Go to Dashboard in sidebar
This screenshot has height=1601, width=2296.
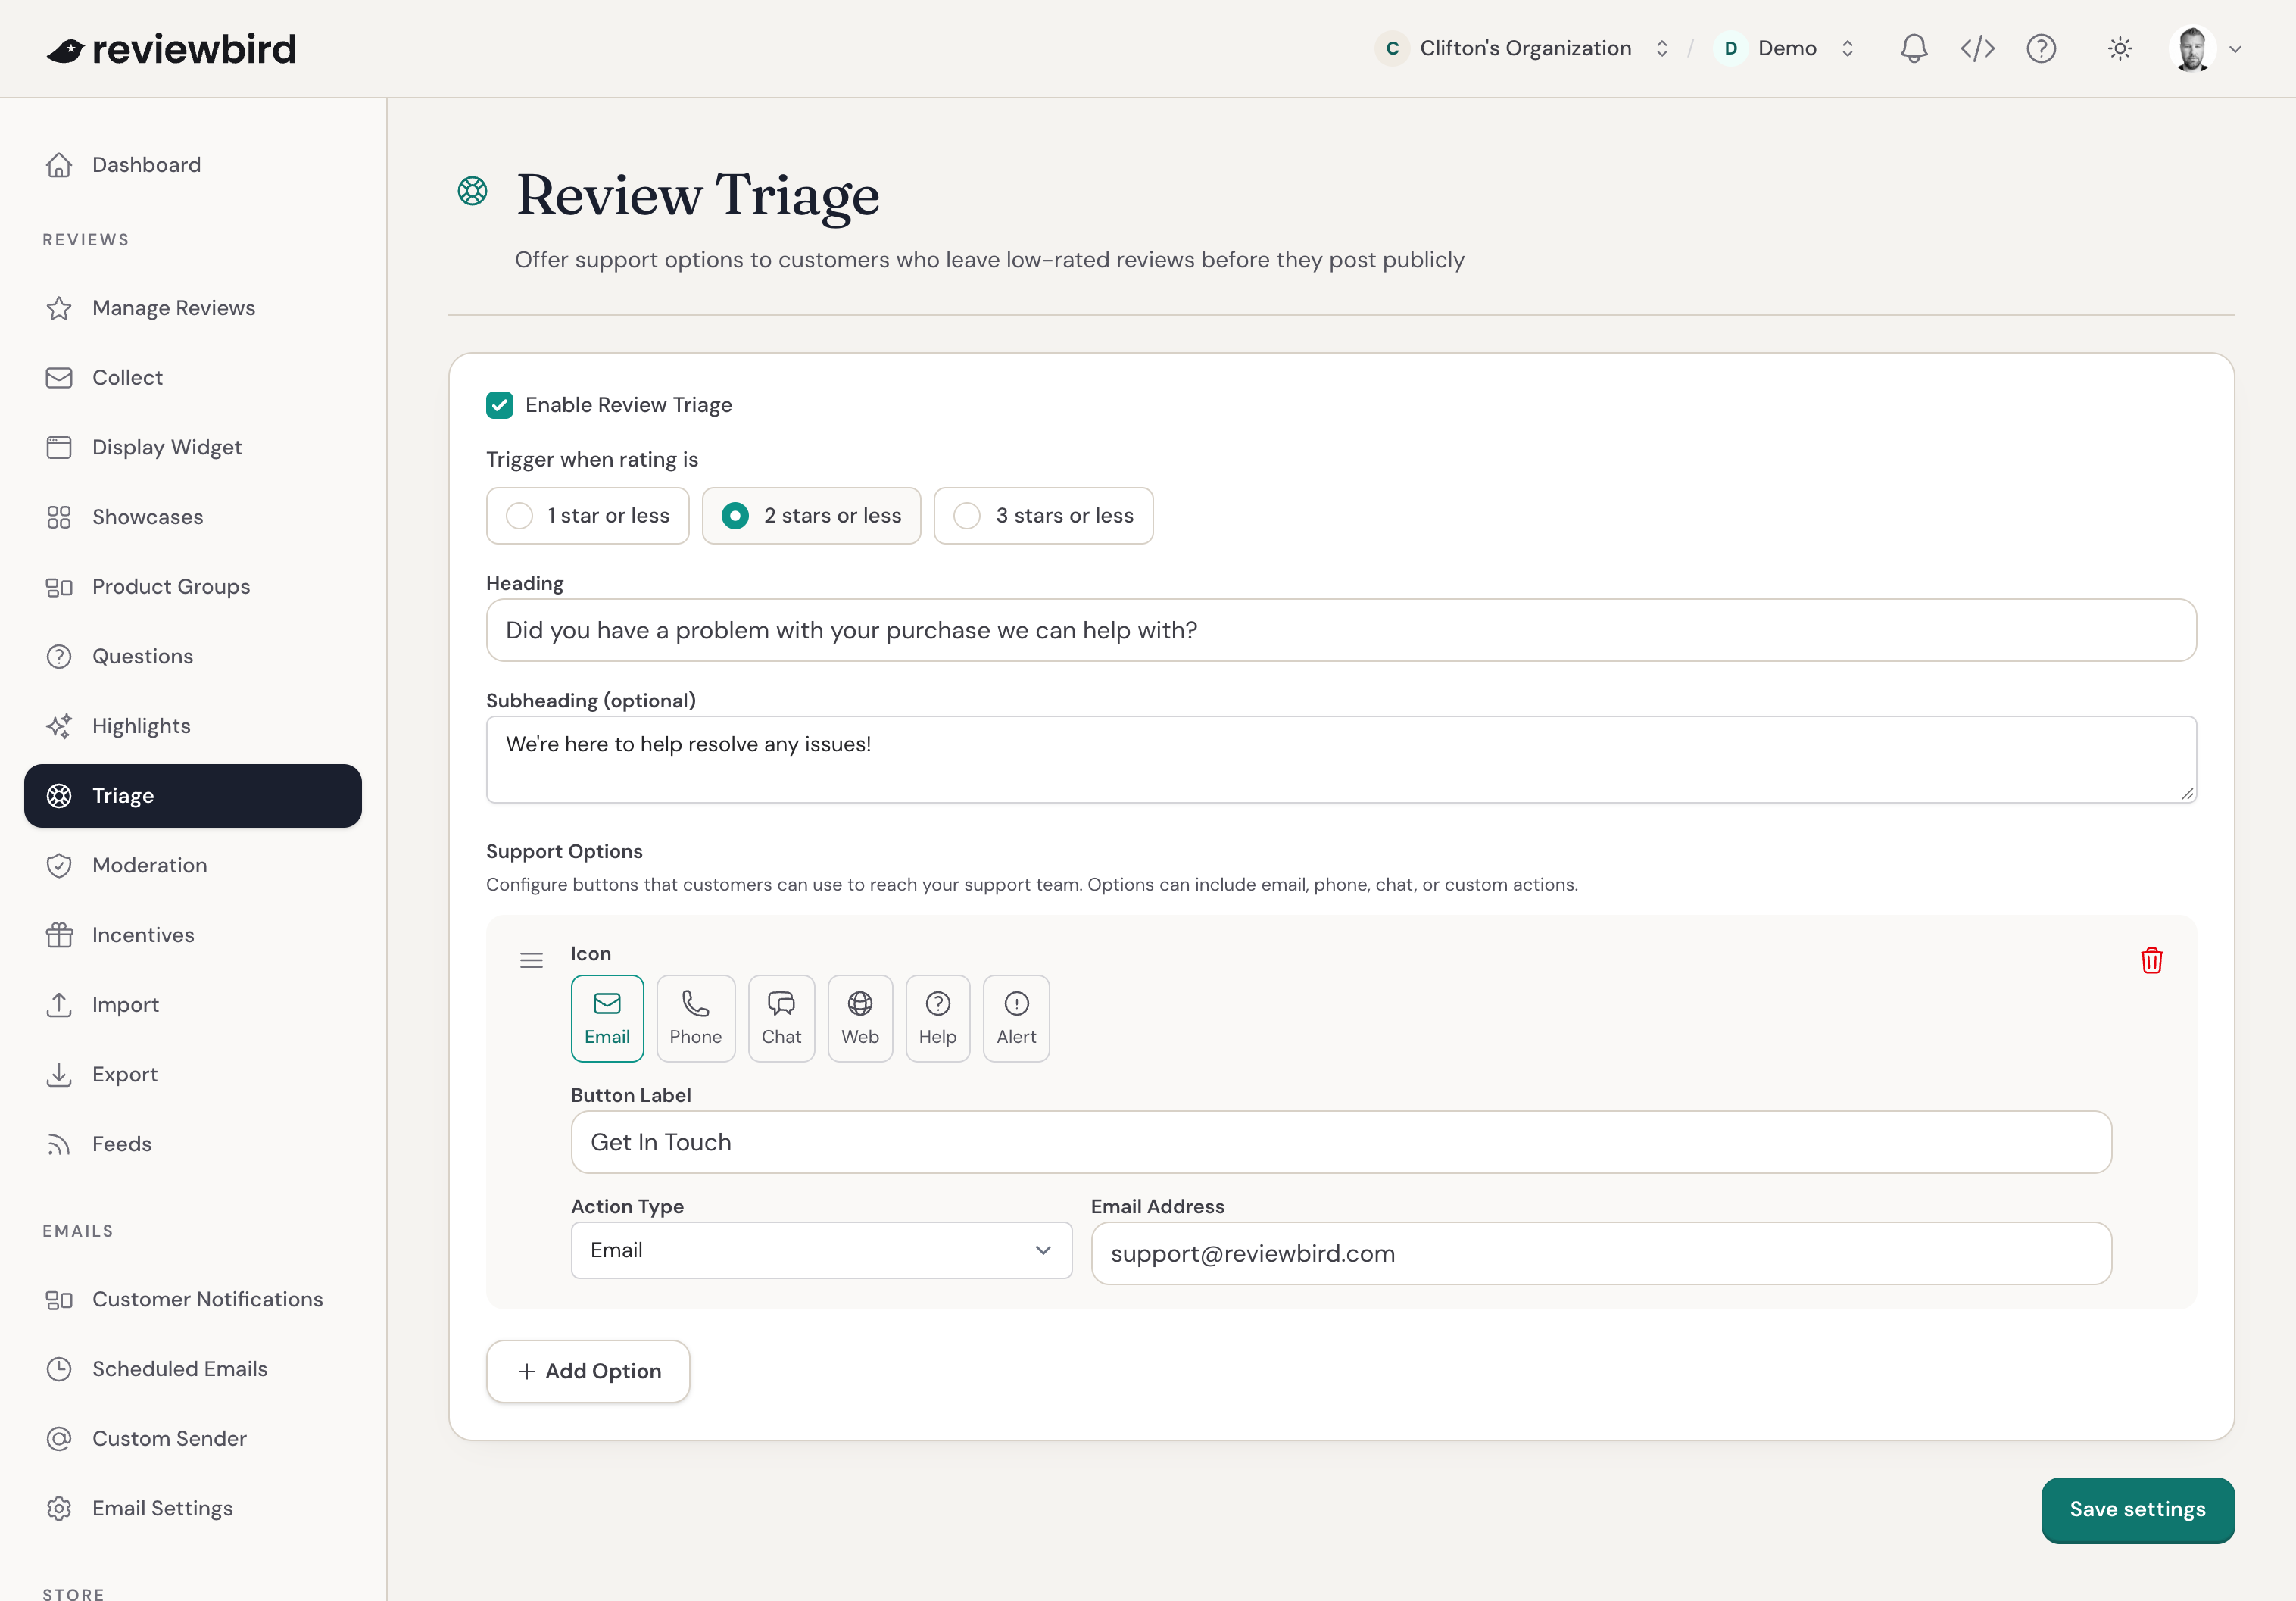[x=193, y=165]
